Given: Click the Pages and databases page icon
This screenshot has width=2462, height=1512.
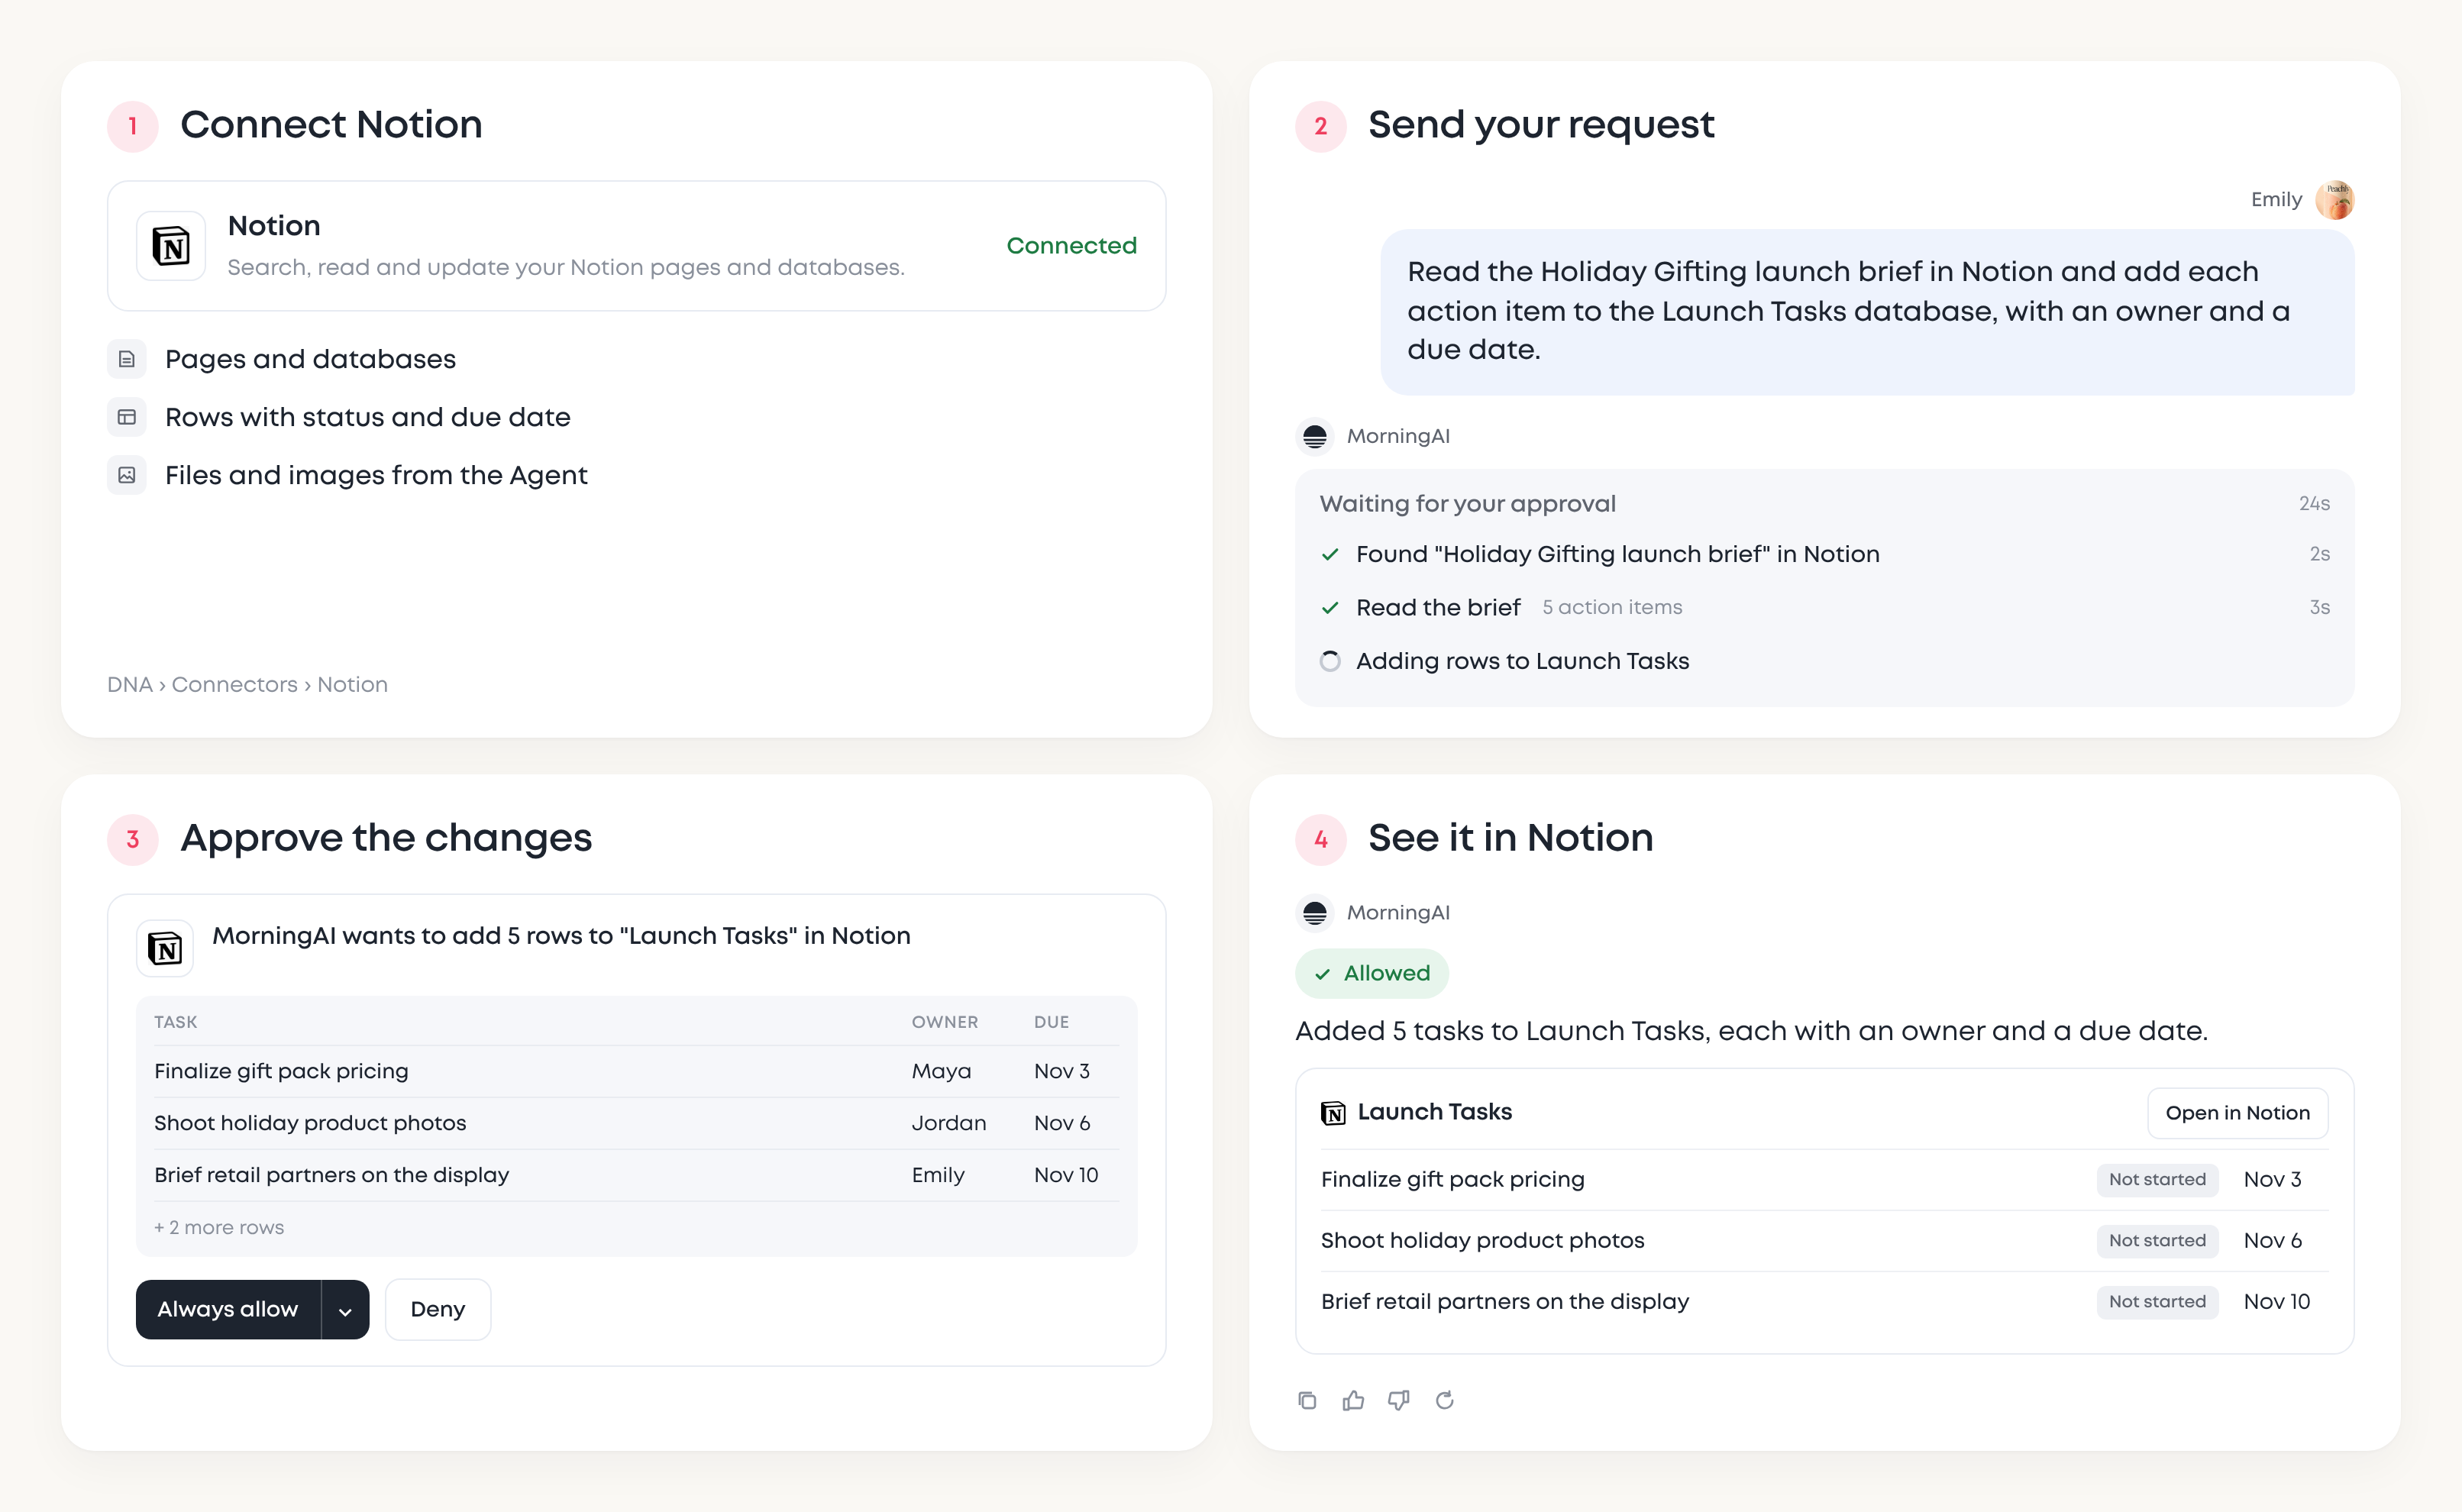Looking at the screenshot, I should click(x=127, y=359).
